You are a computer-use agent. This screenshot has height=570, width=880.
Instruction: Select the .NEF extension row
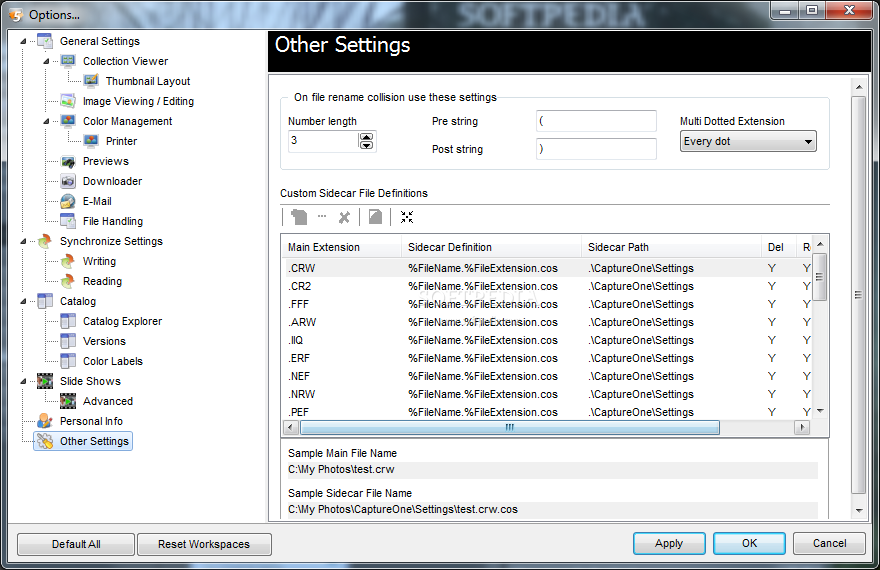click(547, 376)
